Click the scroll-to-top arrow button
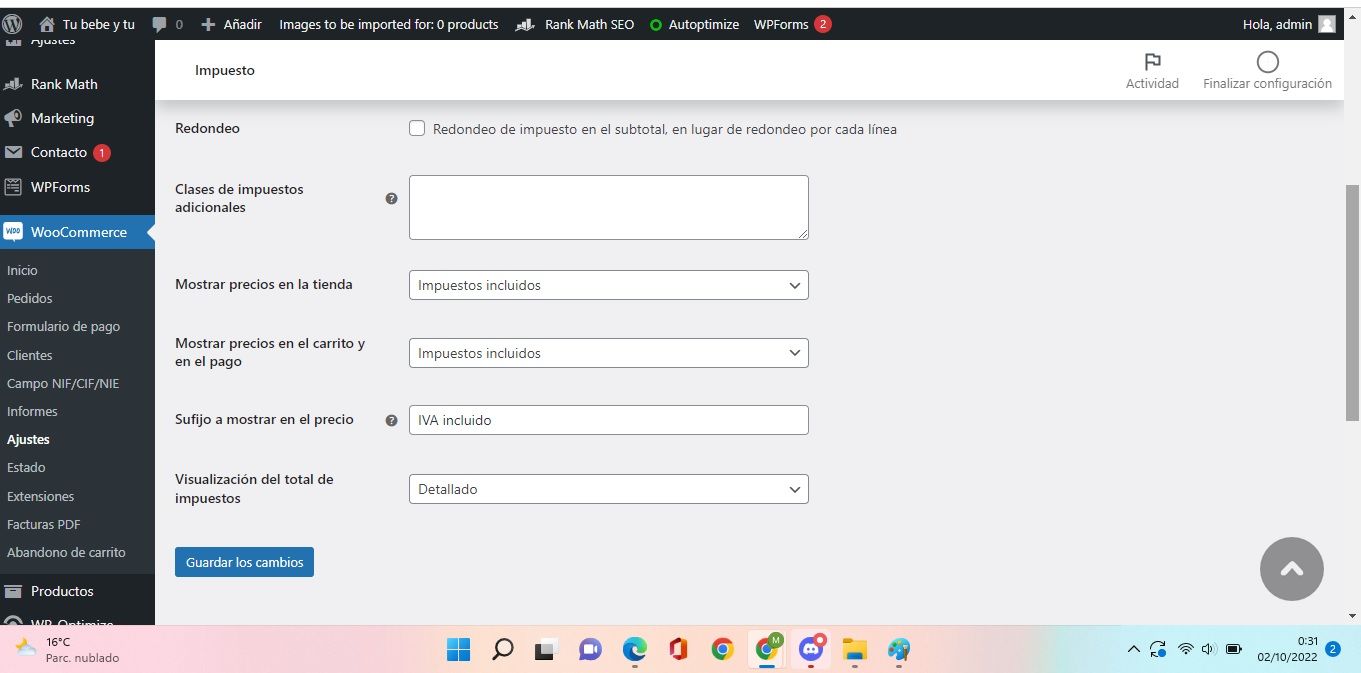Screen dimensions: 1361x673 (1291, 569)
